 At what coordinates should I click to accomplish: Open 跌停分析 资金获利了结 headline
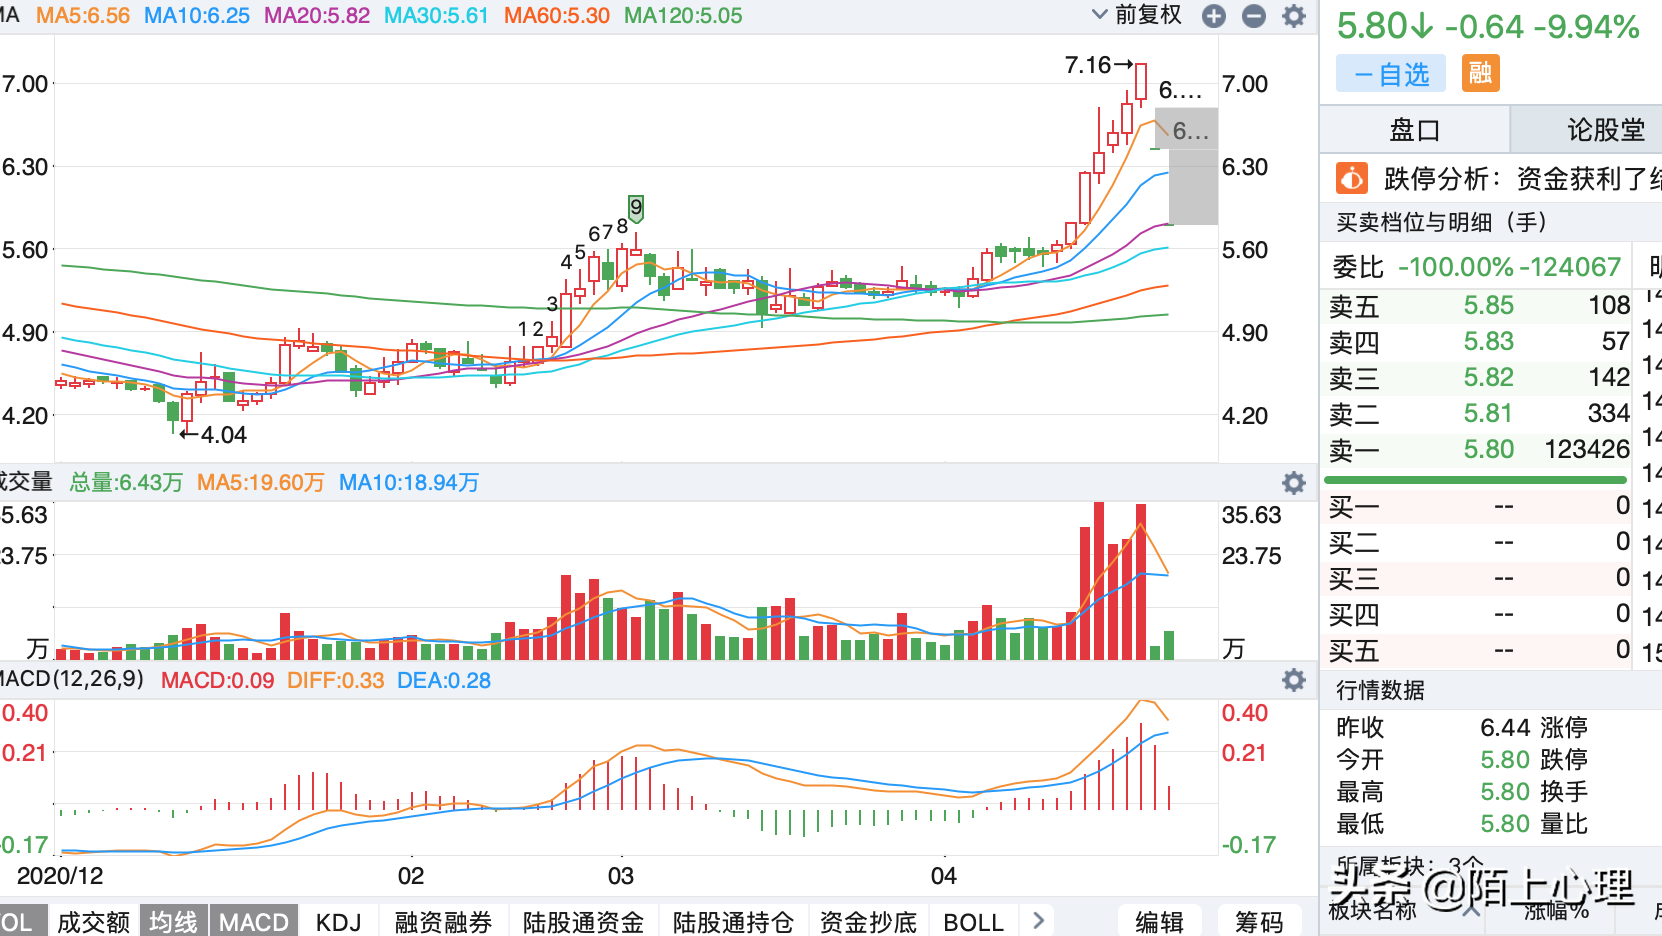point(1522,179)
